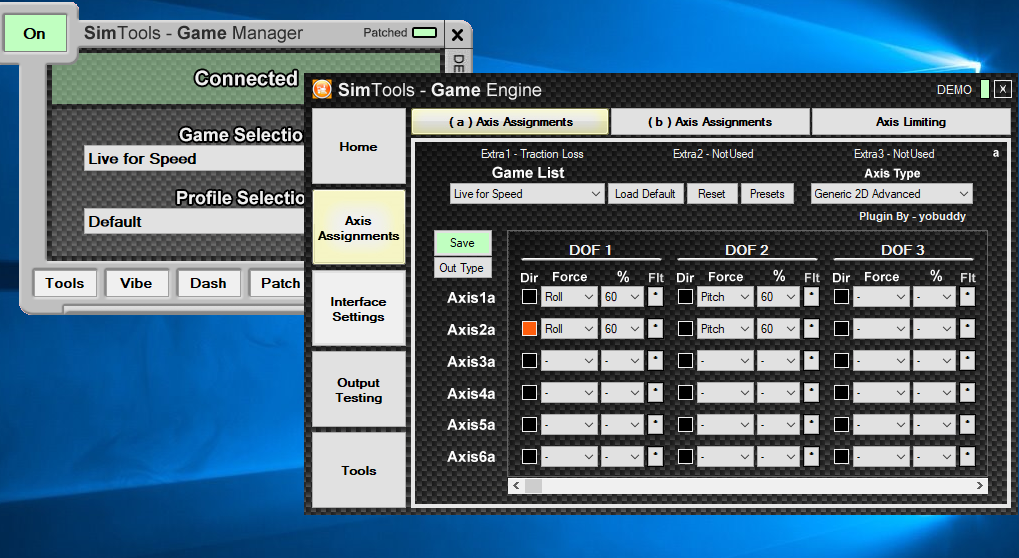This screenshot has width=1019, height=558.
Task: Click Axis6a DOF 1 Flt filter button
Action: (655, 457)
